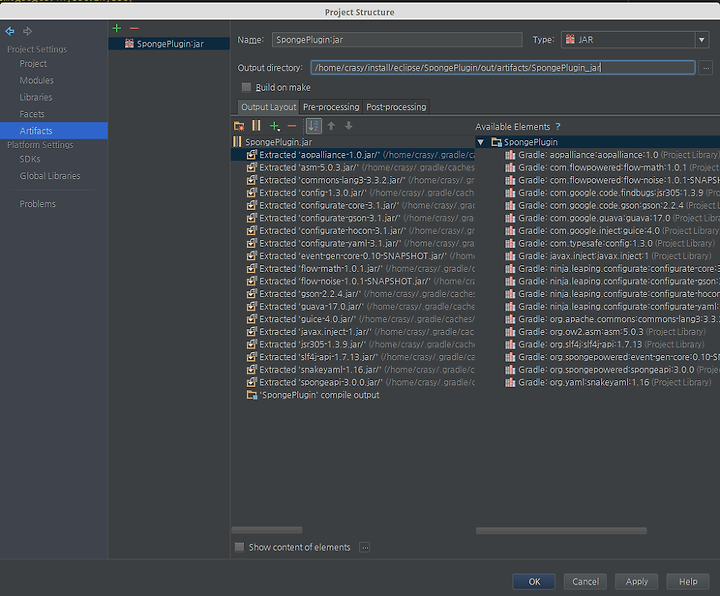Image resolution: width=720 pixels, height=596 pixels.
Task: Click icon of Extracted asm-5.0.3.jar entry
Action: click(x=251, y=168)
